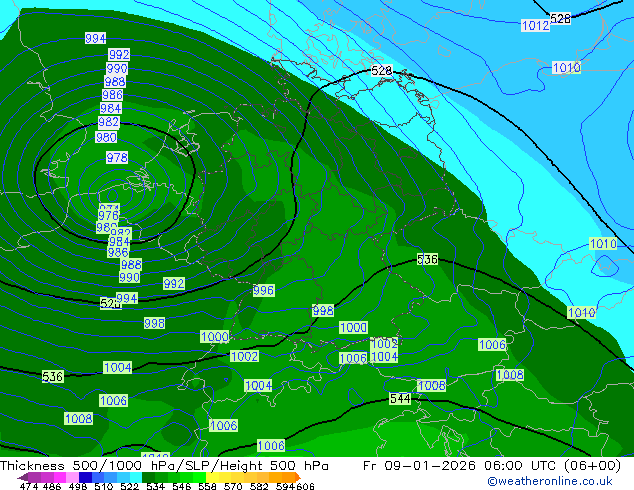This screenshot has width=634, height=490.
Task: Pick the bright yellow legend swatch after green
Action: (x=213, y=477)
